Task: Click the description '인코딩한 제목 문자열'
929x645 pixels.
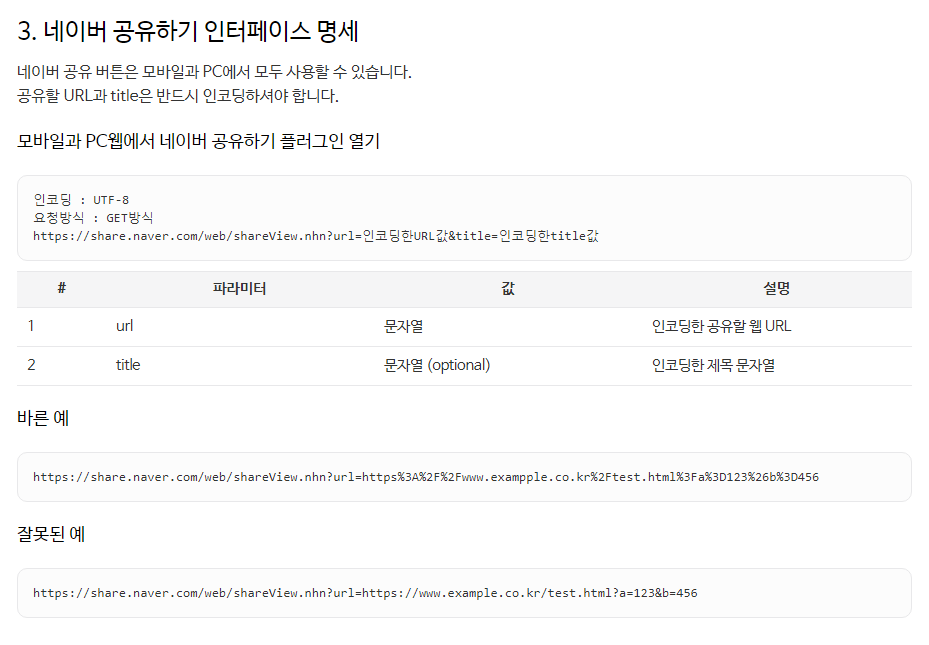Action: [x=713, y=365]
